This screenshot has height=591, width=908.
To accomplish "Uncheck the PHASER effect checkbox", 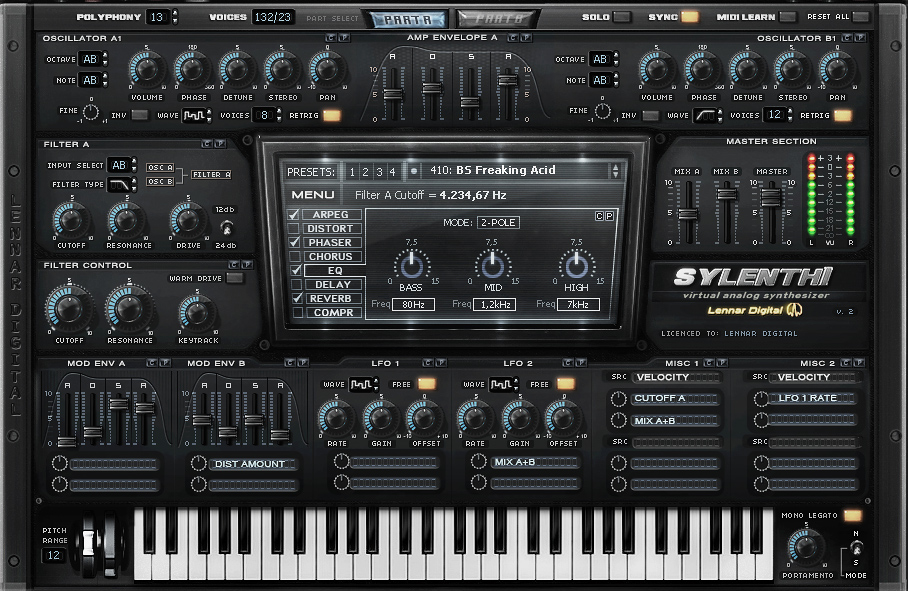I will click(x=295, y=242).
